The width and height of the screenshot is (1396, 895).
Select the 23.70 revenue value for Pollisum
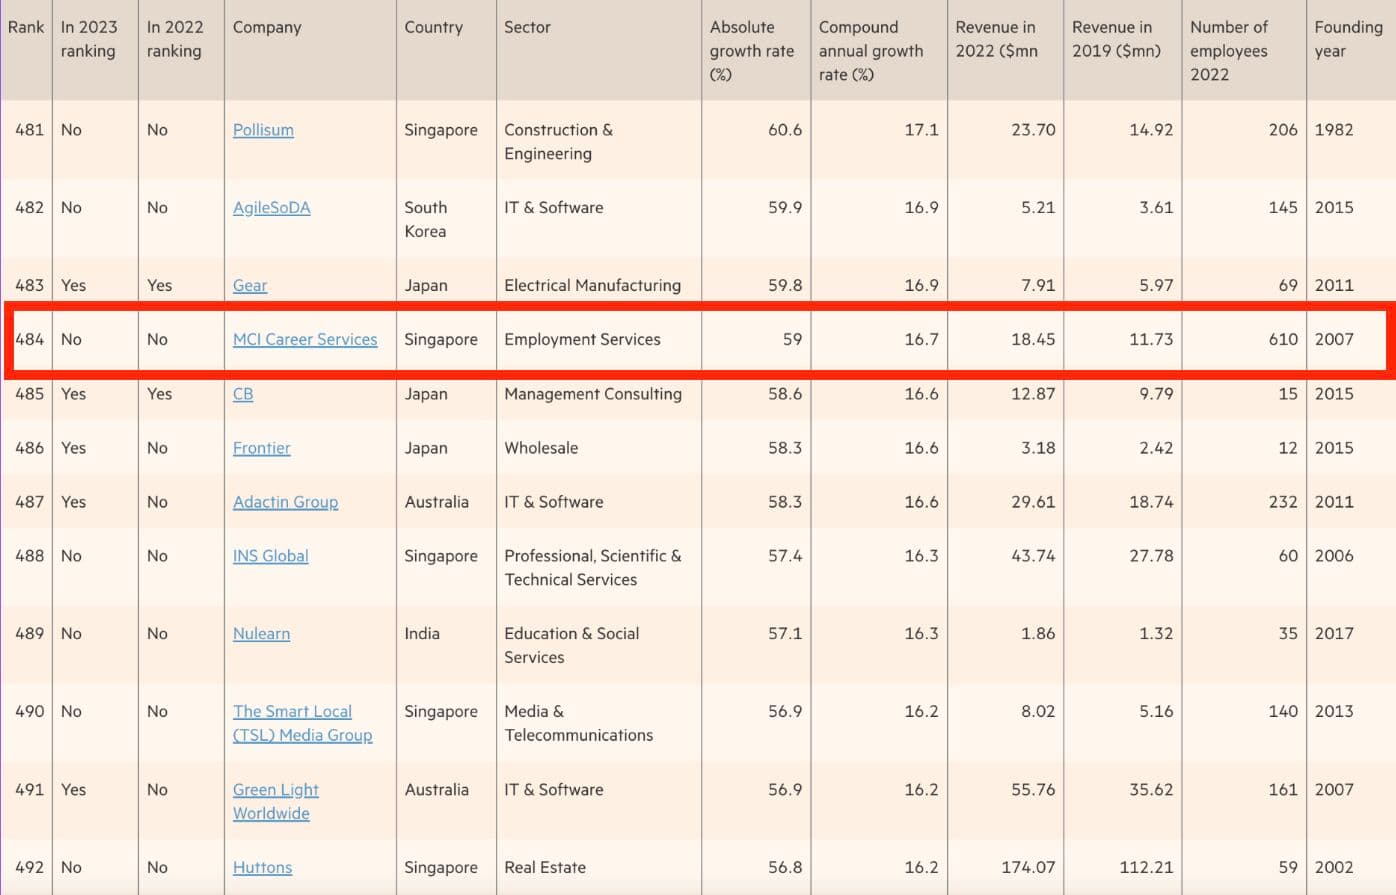(1033, 130)
